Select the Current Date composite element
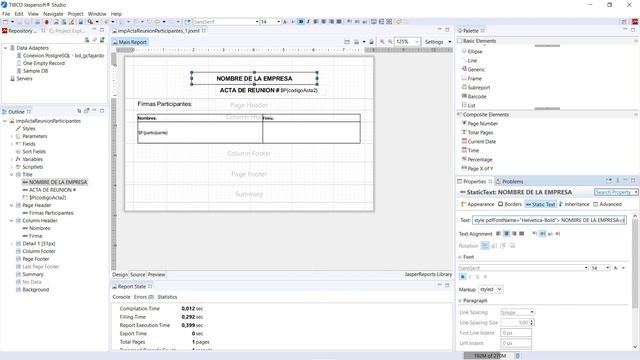 coord(479,141)
